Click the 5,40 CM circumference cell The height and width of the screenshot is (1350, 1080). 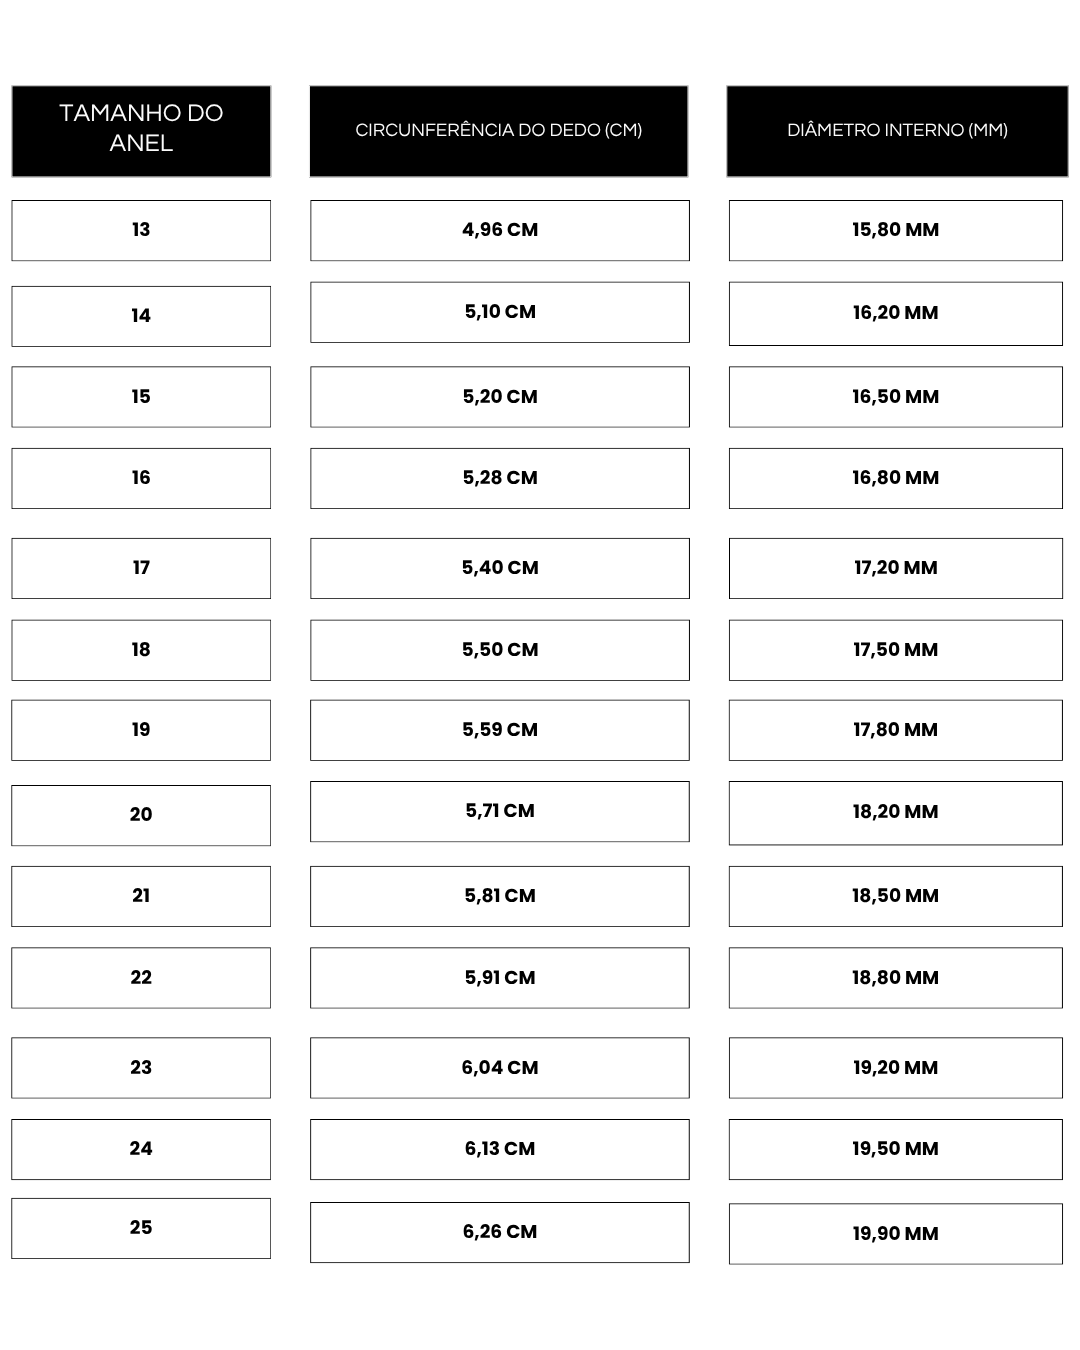(499, 568)
